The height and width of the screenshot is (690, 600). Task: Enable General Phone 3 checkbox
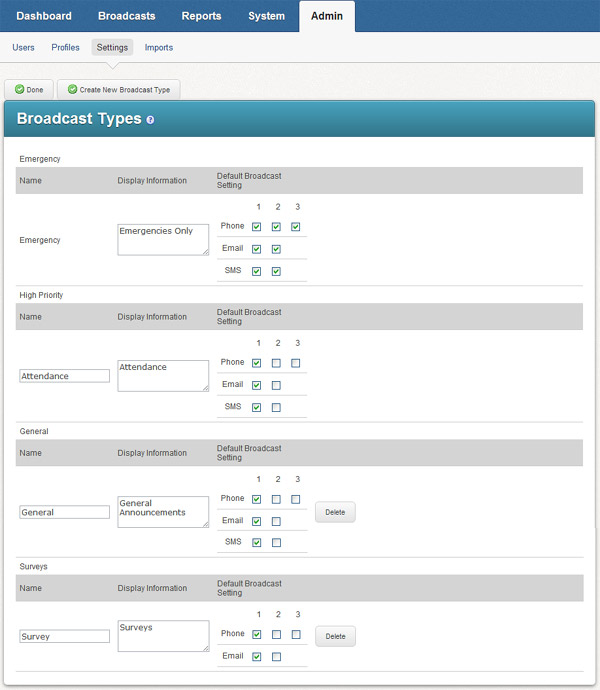(x=295, y=499)
